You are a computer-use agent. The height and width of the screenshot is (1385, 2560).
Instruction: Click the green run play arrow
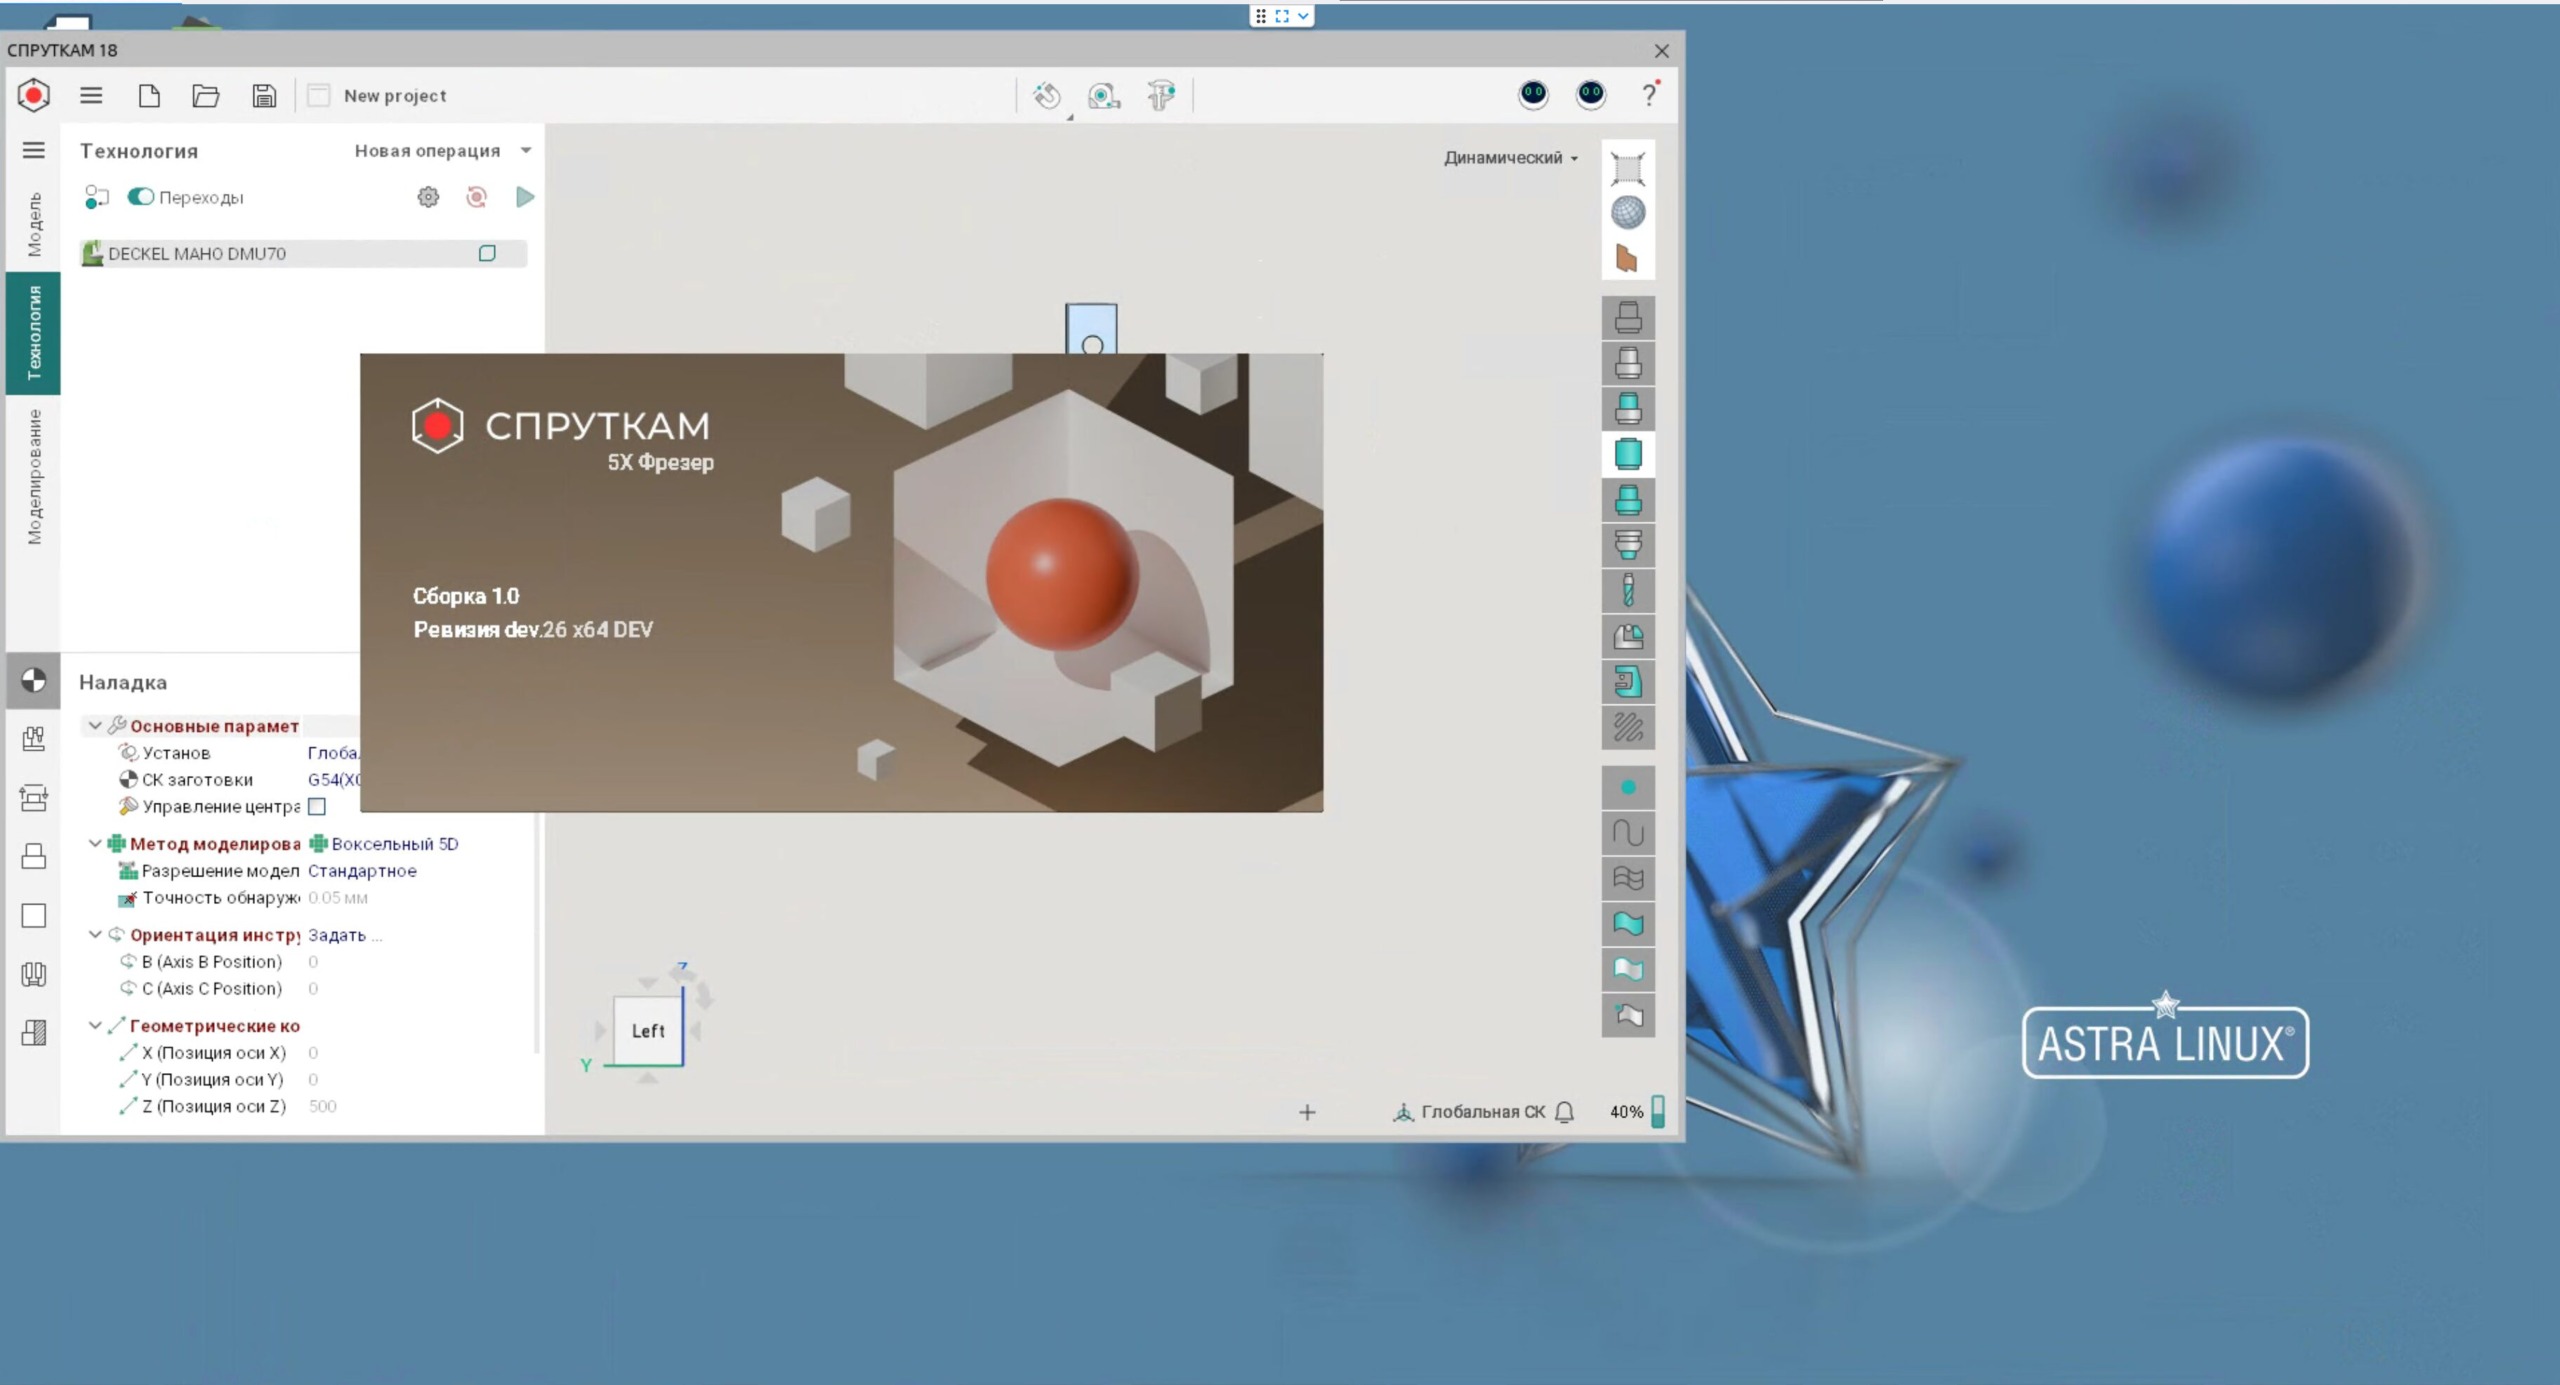(x=525, y=197)
